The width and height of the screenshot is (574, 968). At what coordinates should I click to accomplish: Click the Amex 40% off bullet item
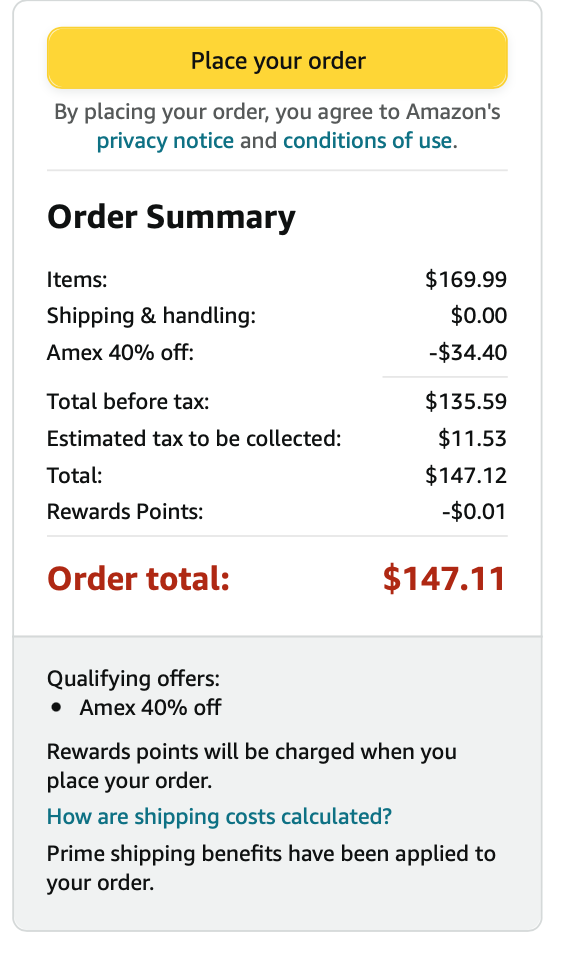(150, 707)
